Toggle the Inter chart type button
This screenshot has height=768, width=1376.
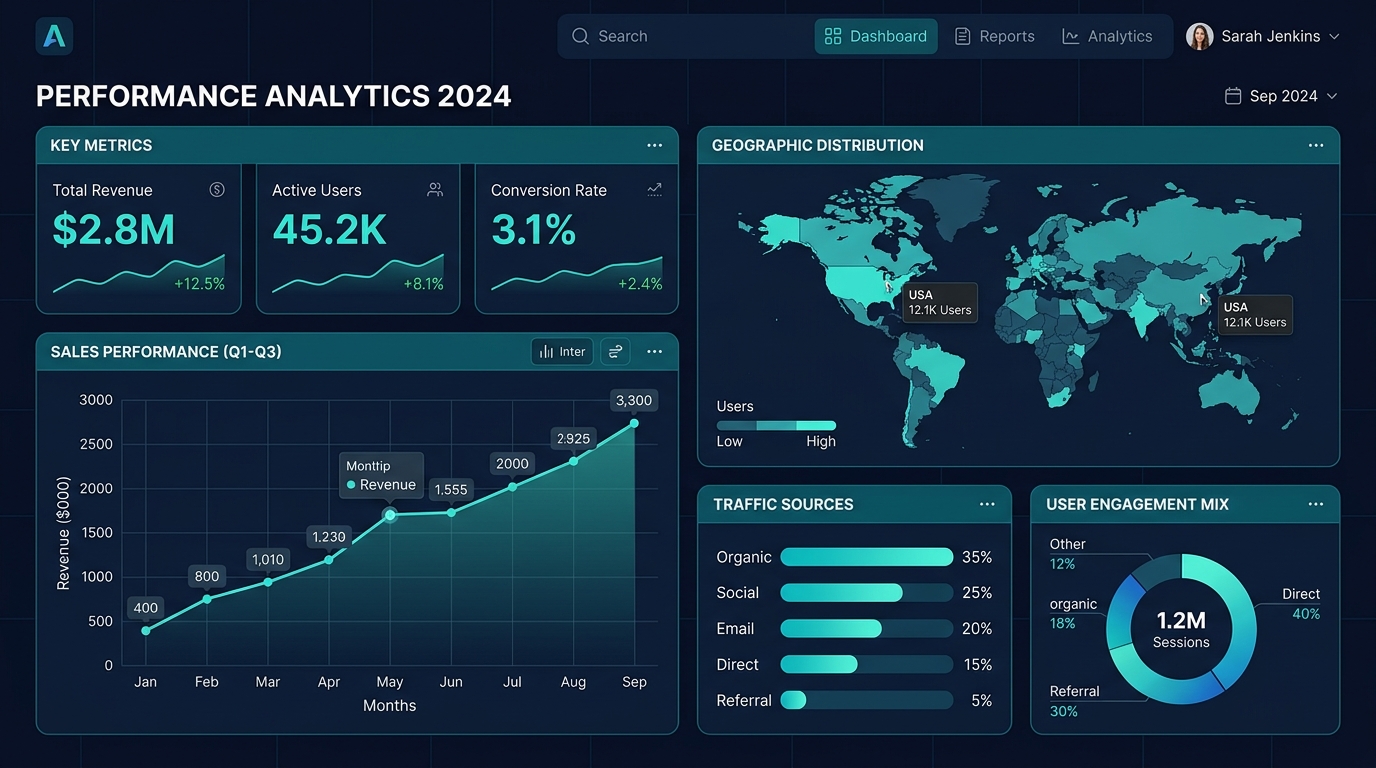click(x=562, y=352)
